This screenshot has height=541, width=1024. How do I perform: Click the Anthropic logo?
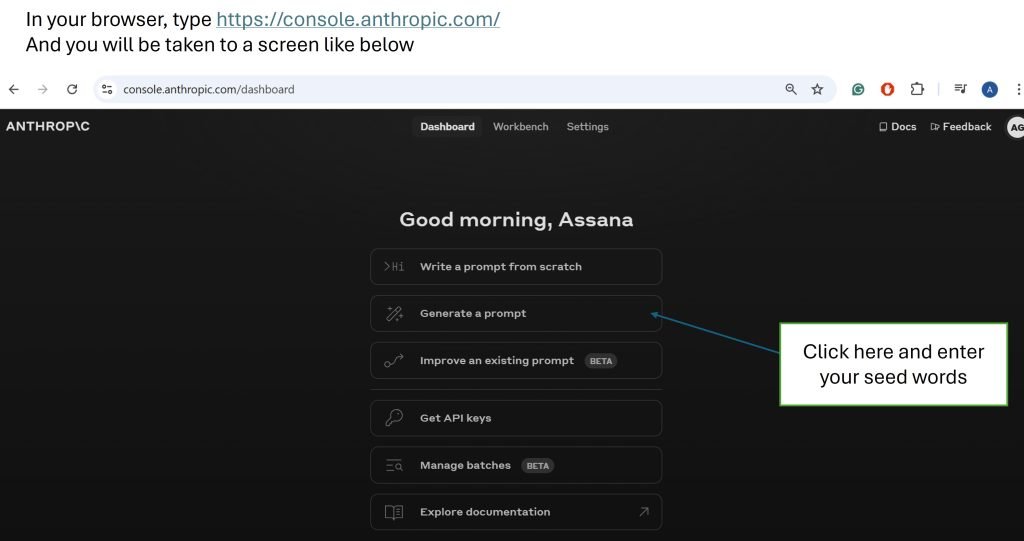[48, 126]
